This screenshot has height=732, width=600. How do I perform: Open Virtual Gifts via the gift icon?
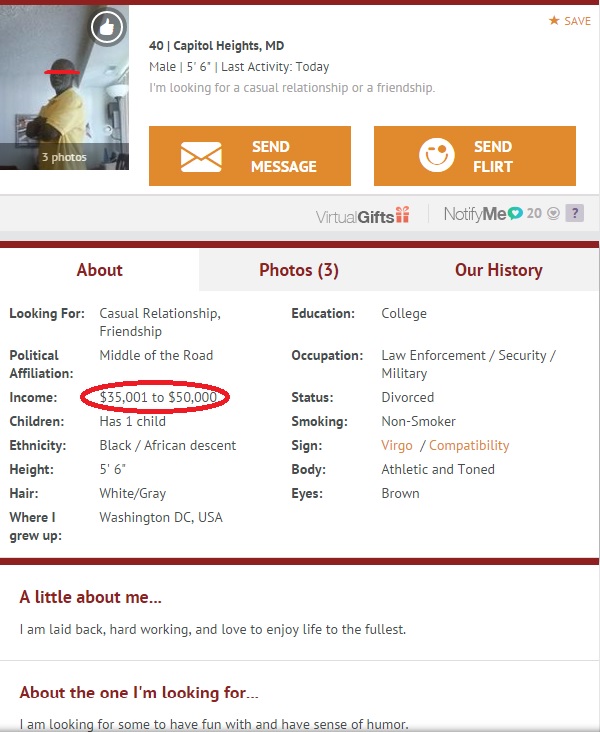(x=401, y=213)
